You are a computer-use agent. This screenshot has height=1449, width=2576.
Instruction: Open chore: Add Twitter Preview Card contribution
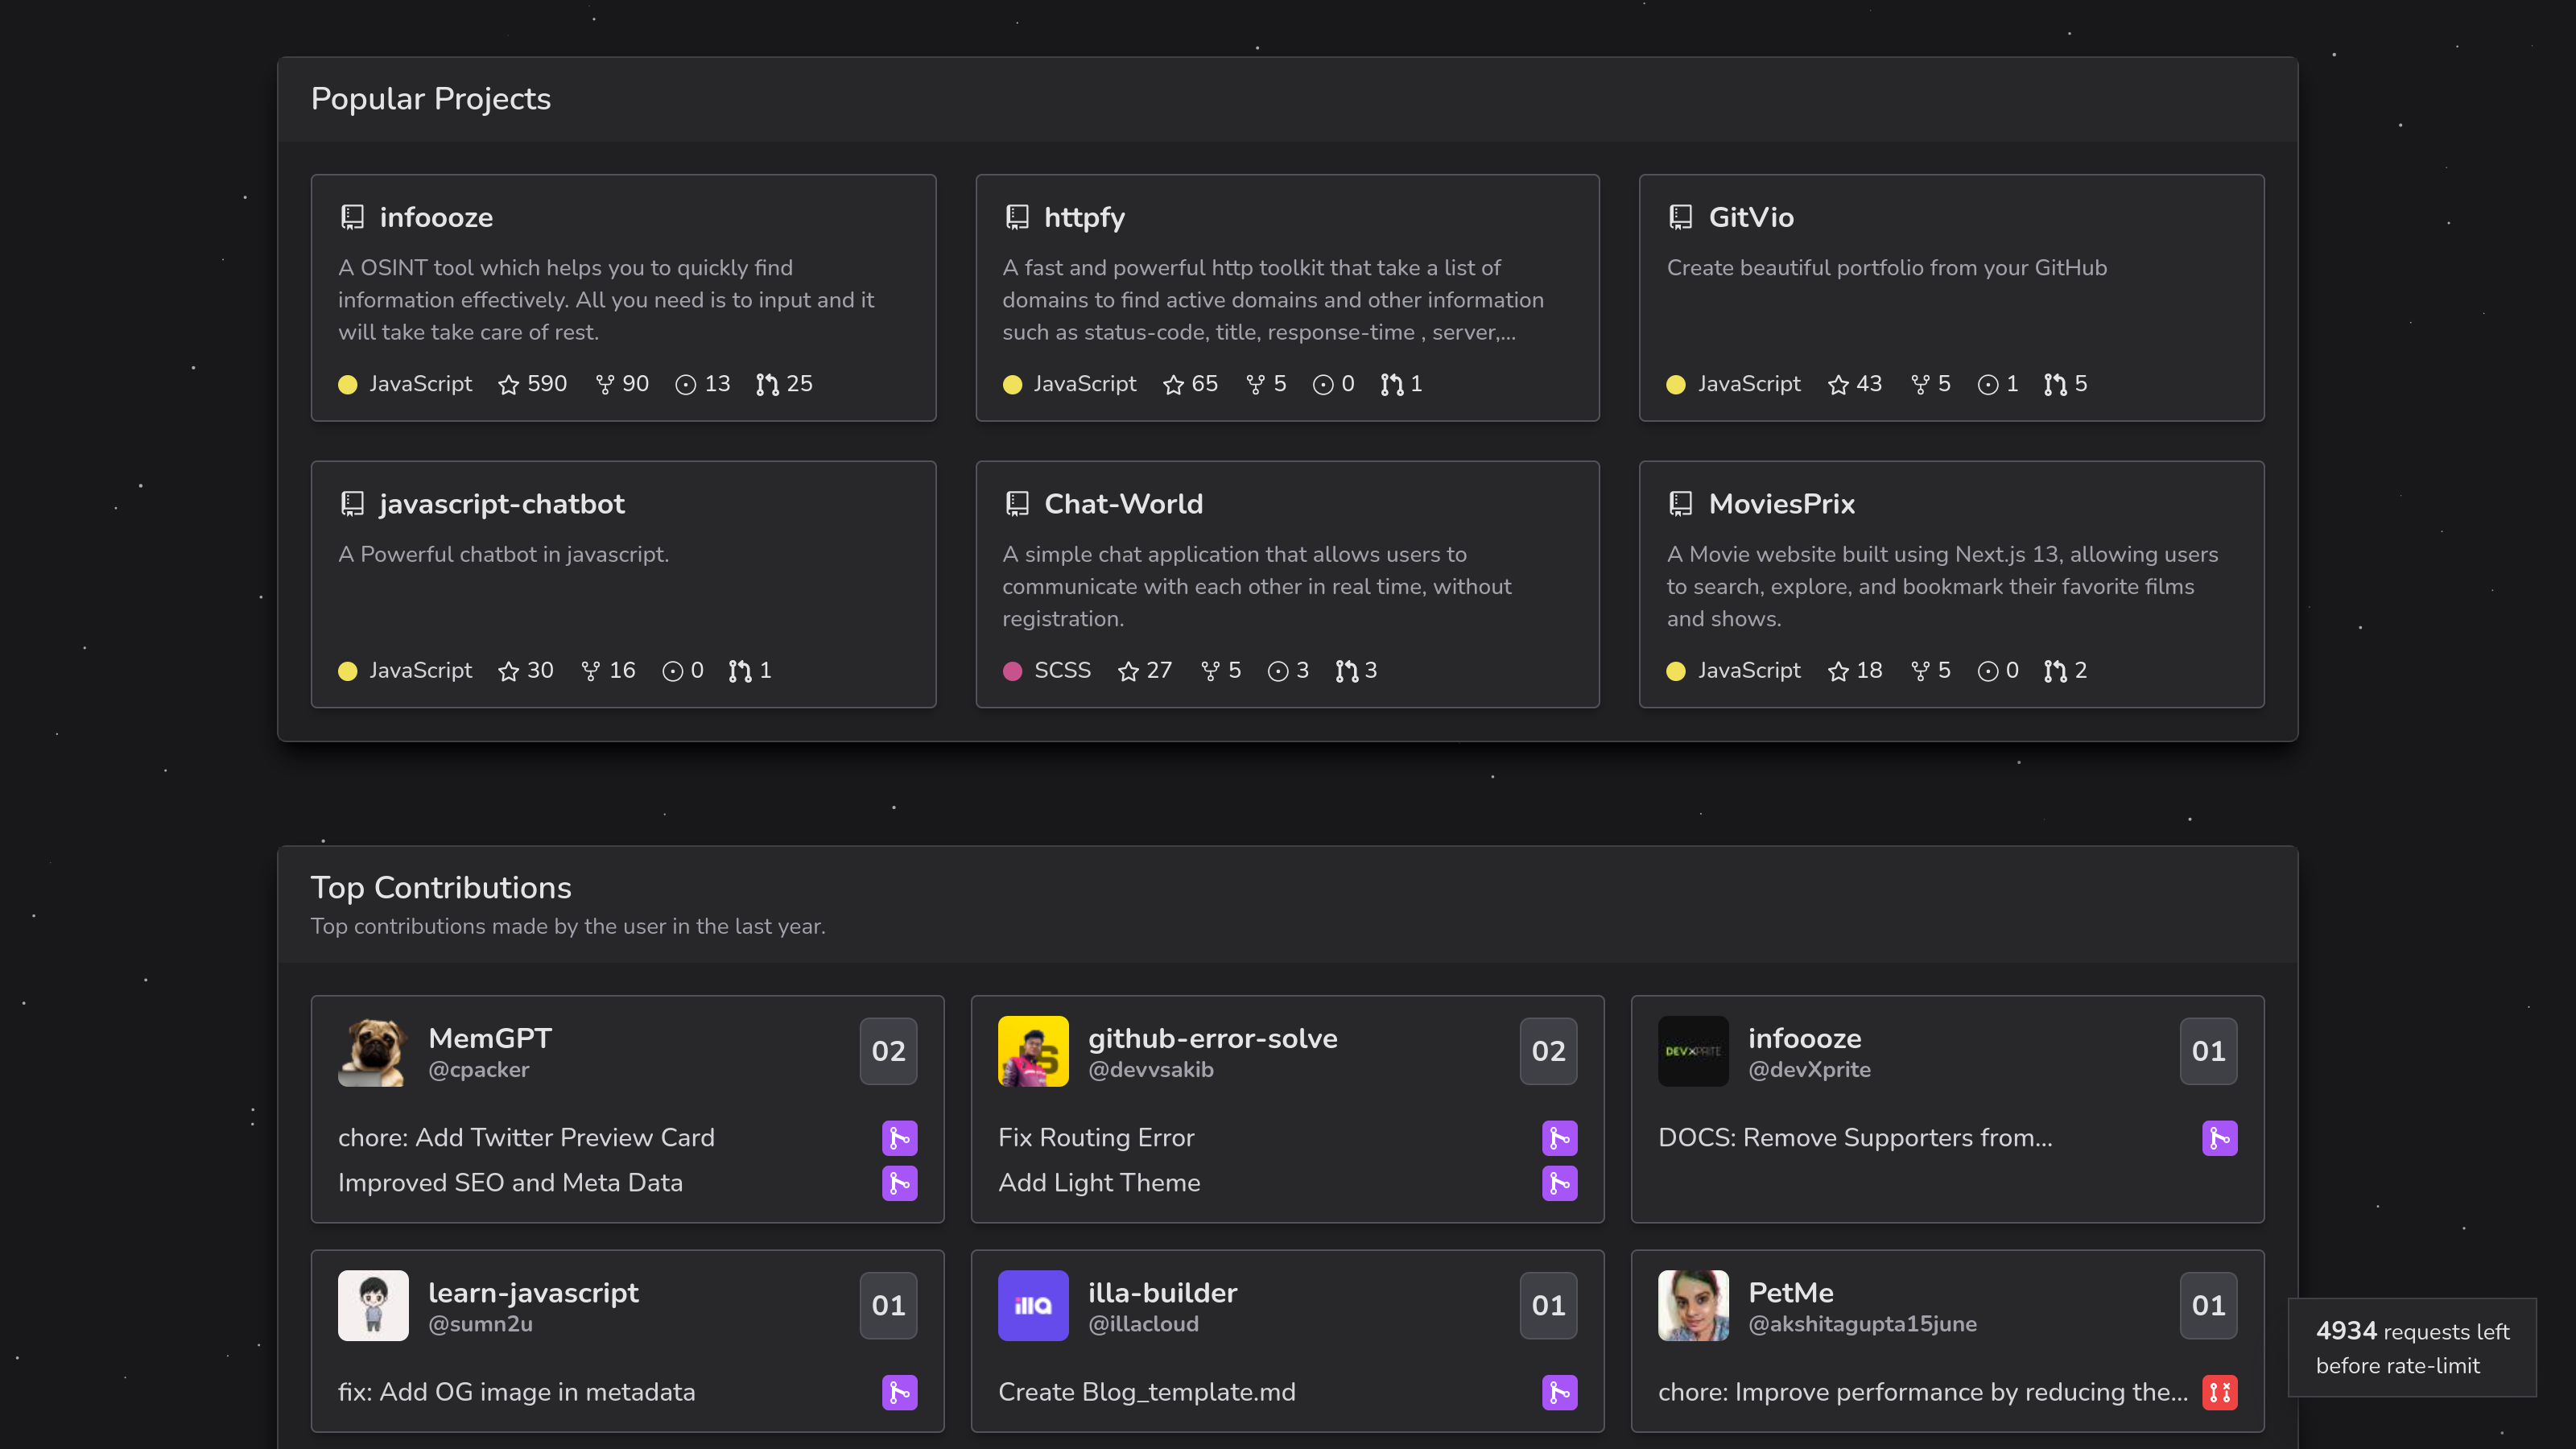point(526,1138)
